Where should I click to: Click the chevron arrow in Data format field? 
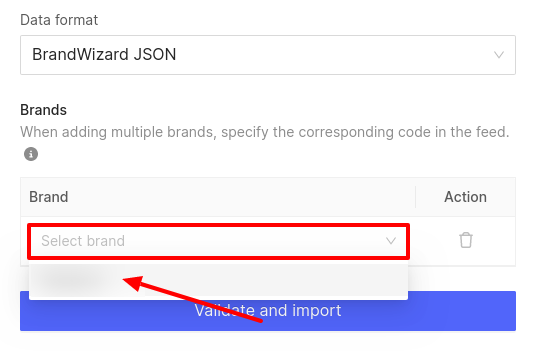[499, 55]
